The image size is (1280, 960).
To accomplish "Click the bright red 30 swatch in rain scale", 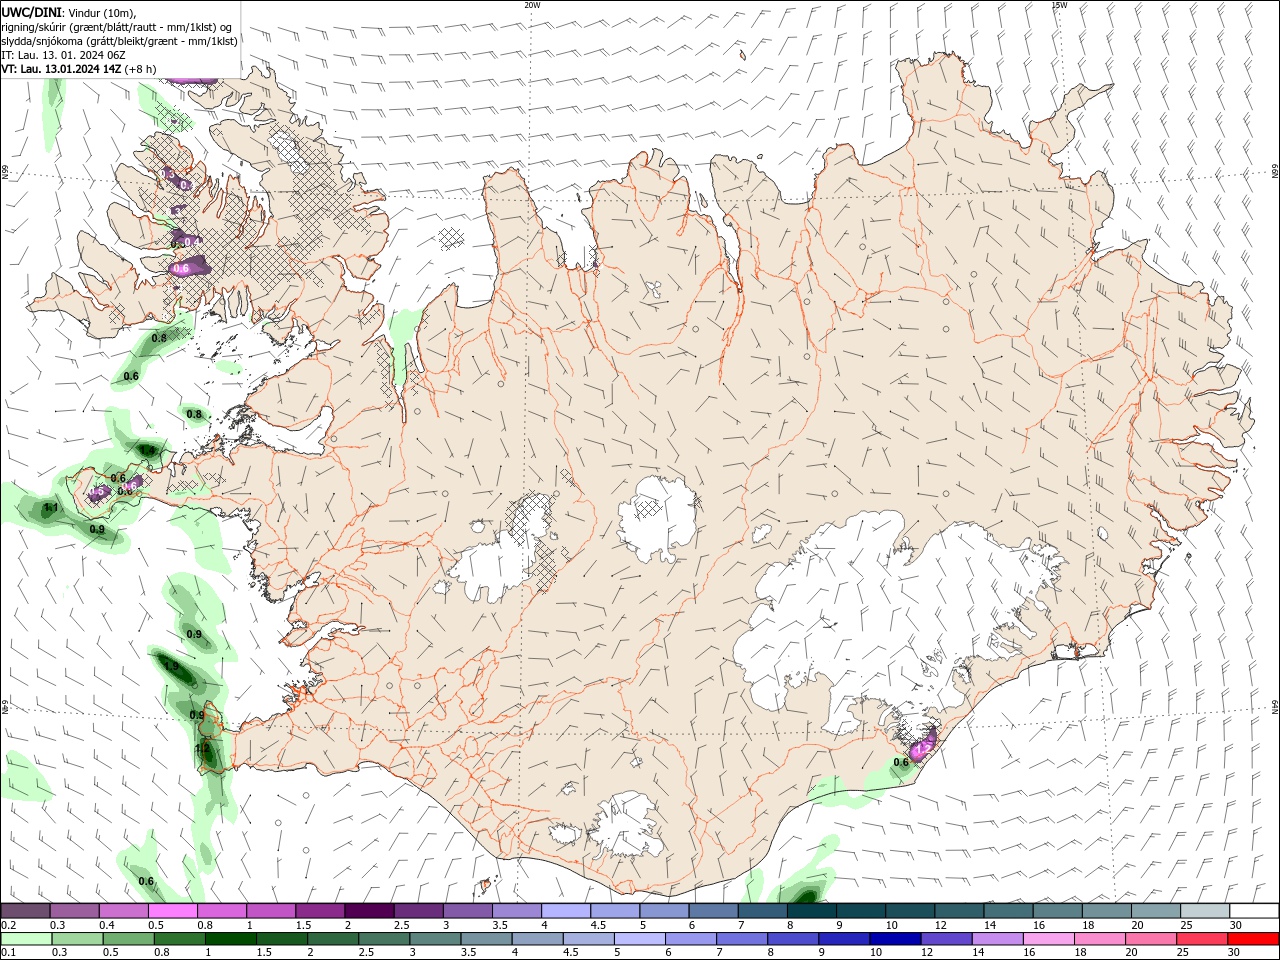I will pyautogui.click(x=1254, y=939).
